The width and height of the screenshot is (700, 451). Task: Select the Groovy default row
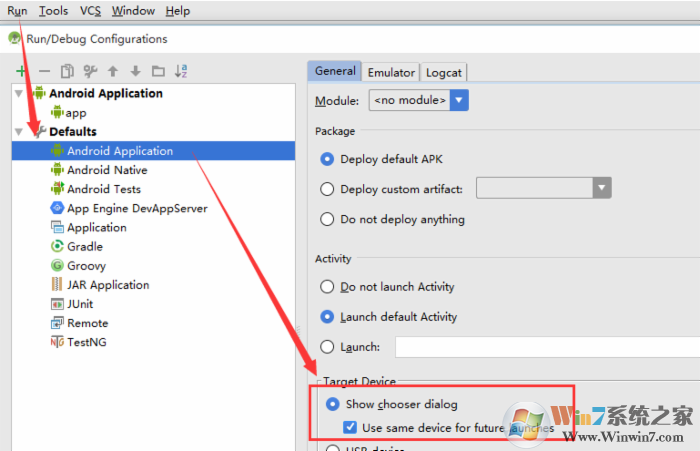(154, 266)
